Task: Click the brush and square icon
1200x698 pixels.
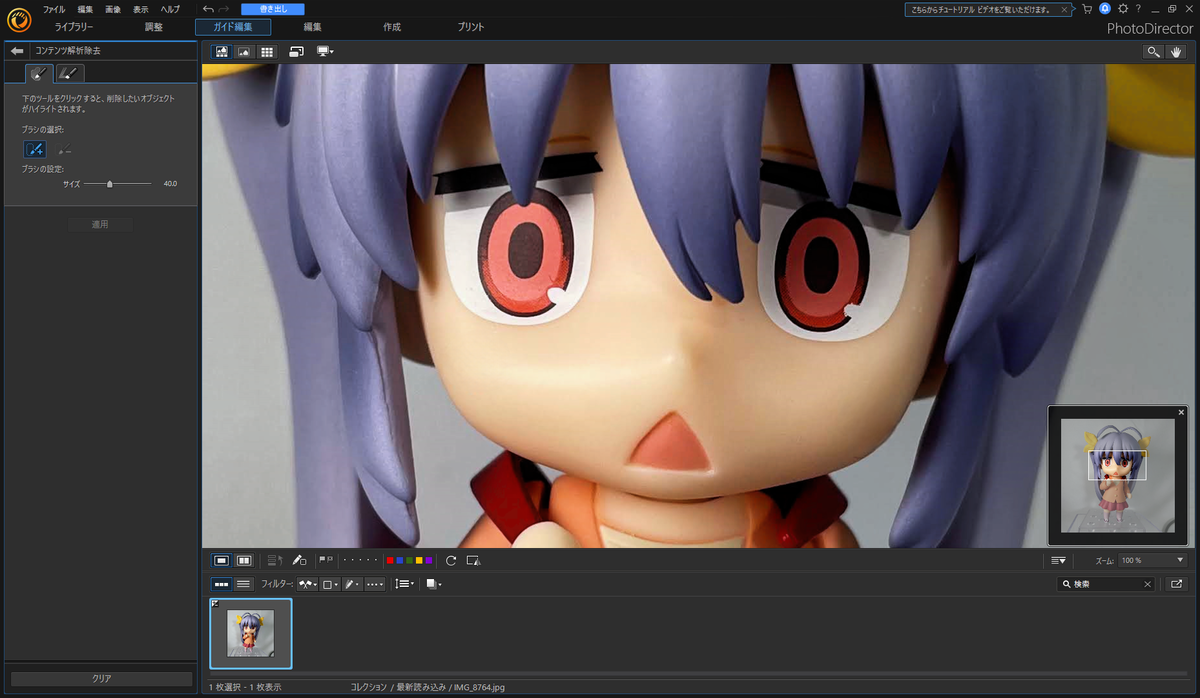Action: click(299, 560)
